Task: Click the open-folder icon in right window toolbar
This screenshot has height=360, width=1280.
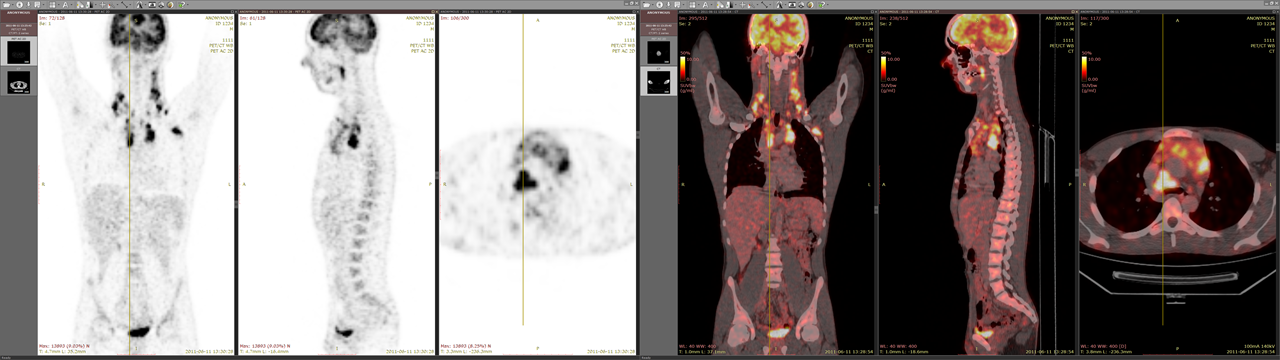Action: point(646,4)
